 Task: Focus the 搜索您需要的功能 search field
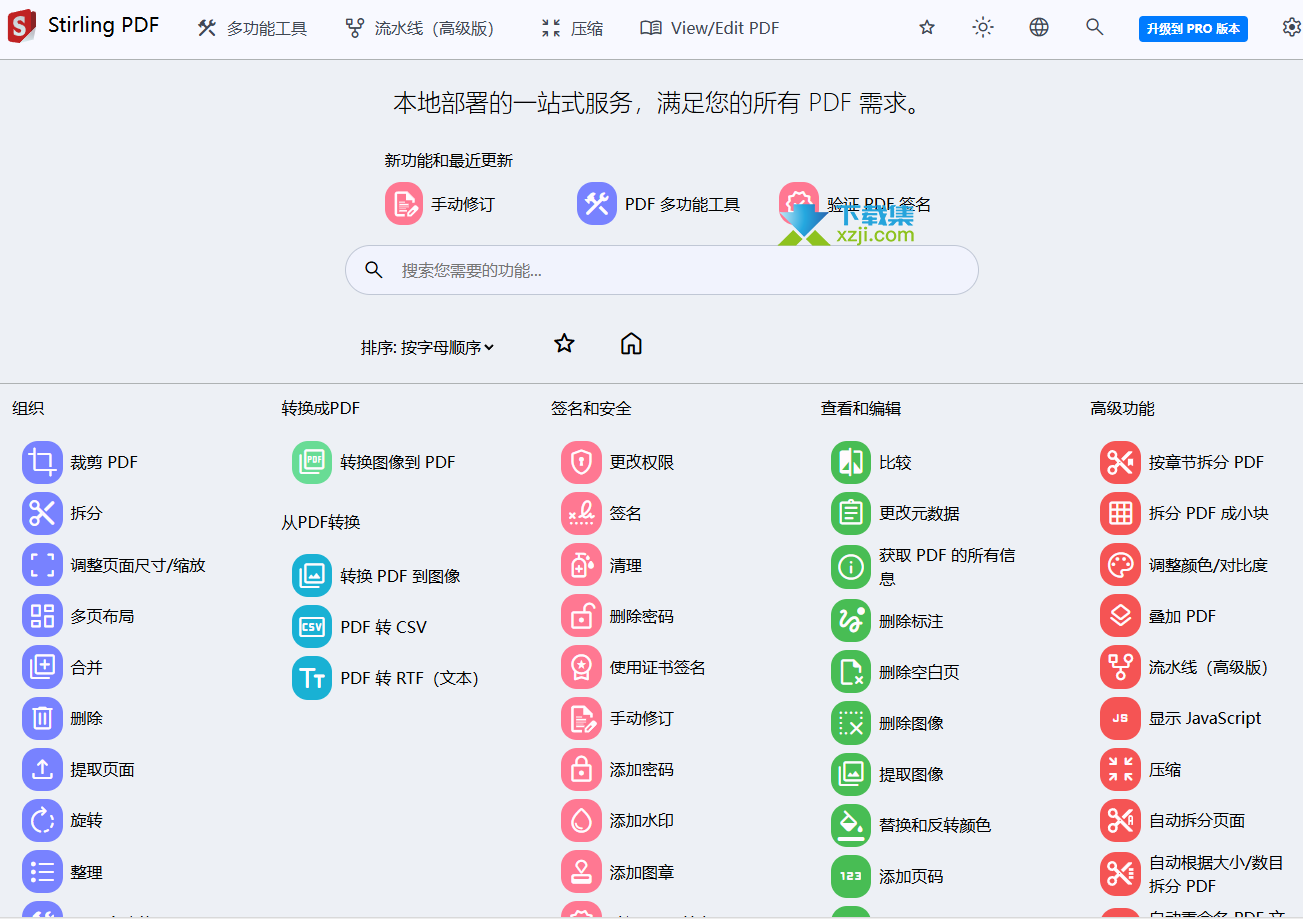(662, 270)
